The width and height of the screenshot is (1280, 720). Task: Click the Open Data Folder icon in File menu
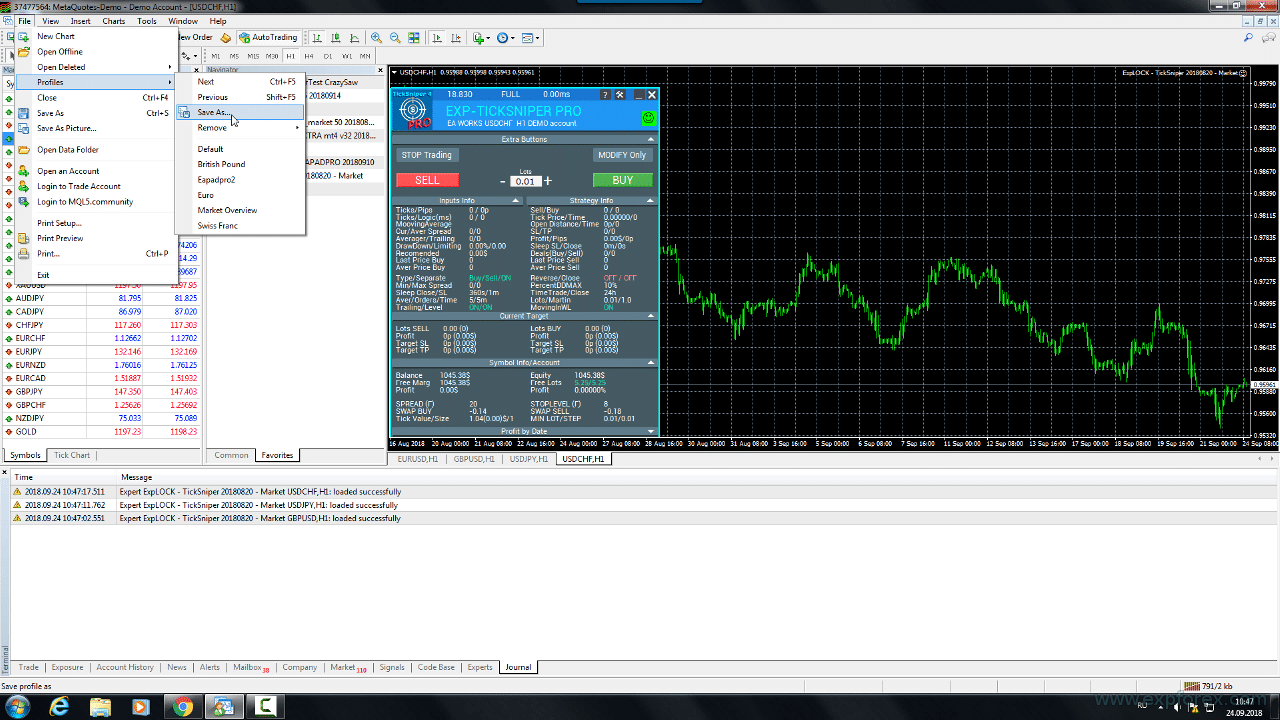[x=24, y=150]
